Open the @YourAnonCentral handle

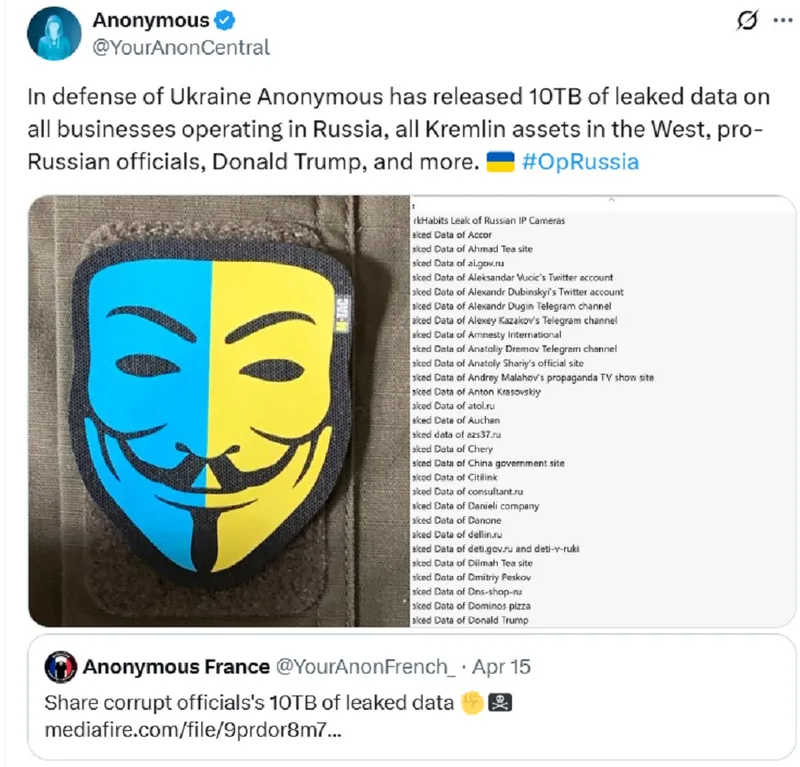tap(181, 47)
